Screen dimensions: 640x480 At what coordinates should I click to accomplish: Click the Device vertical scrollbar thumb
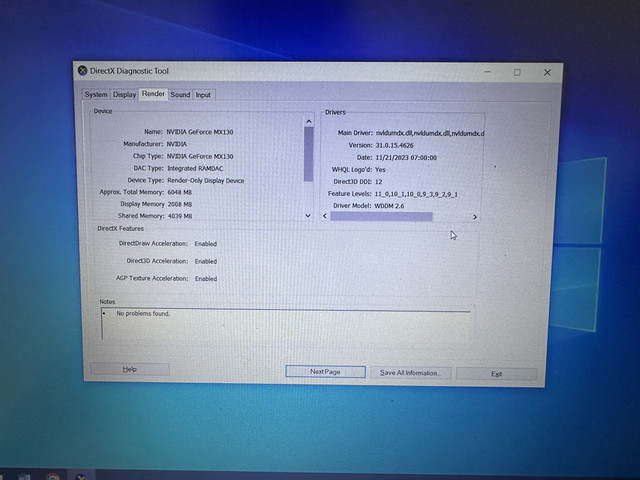[309, 154]
